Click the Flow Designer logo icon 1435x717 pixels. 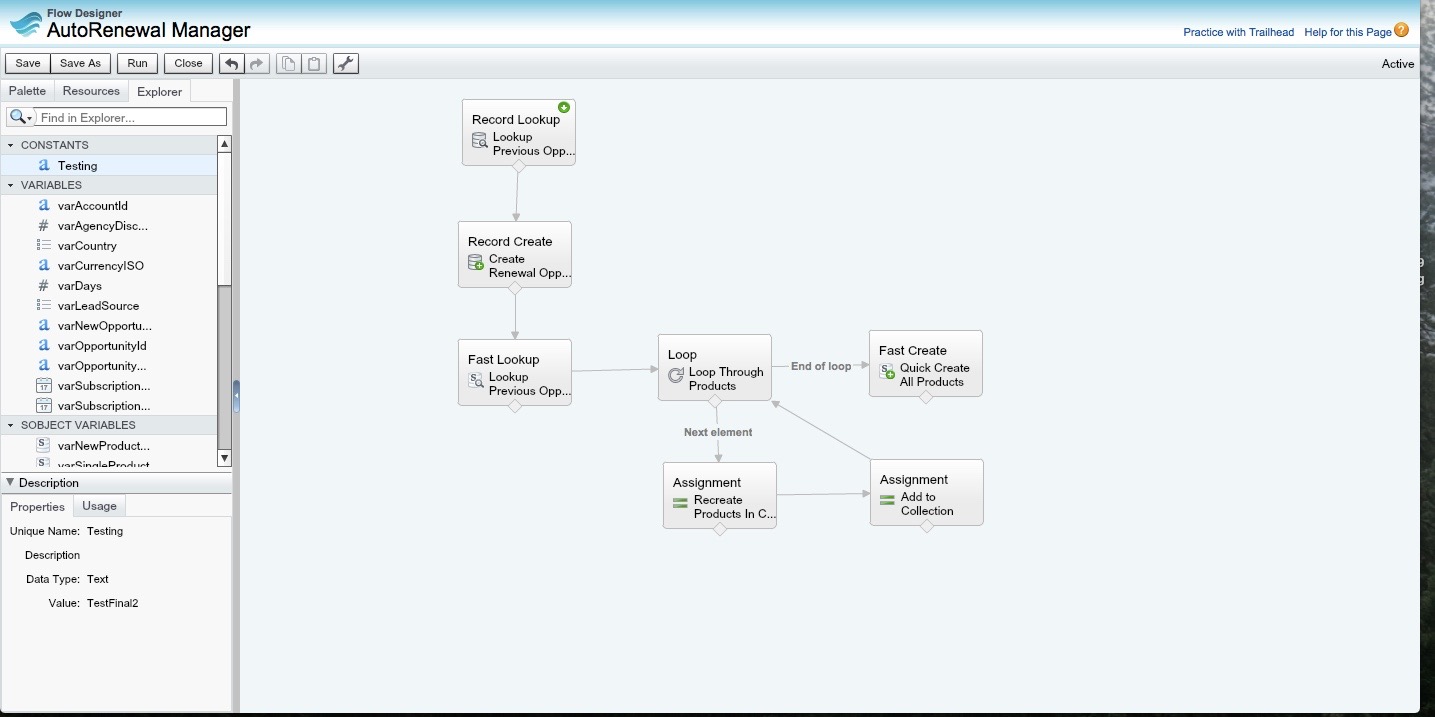coord(25,25)
